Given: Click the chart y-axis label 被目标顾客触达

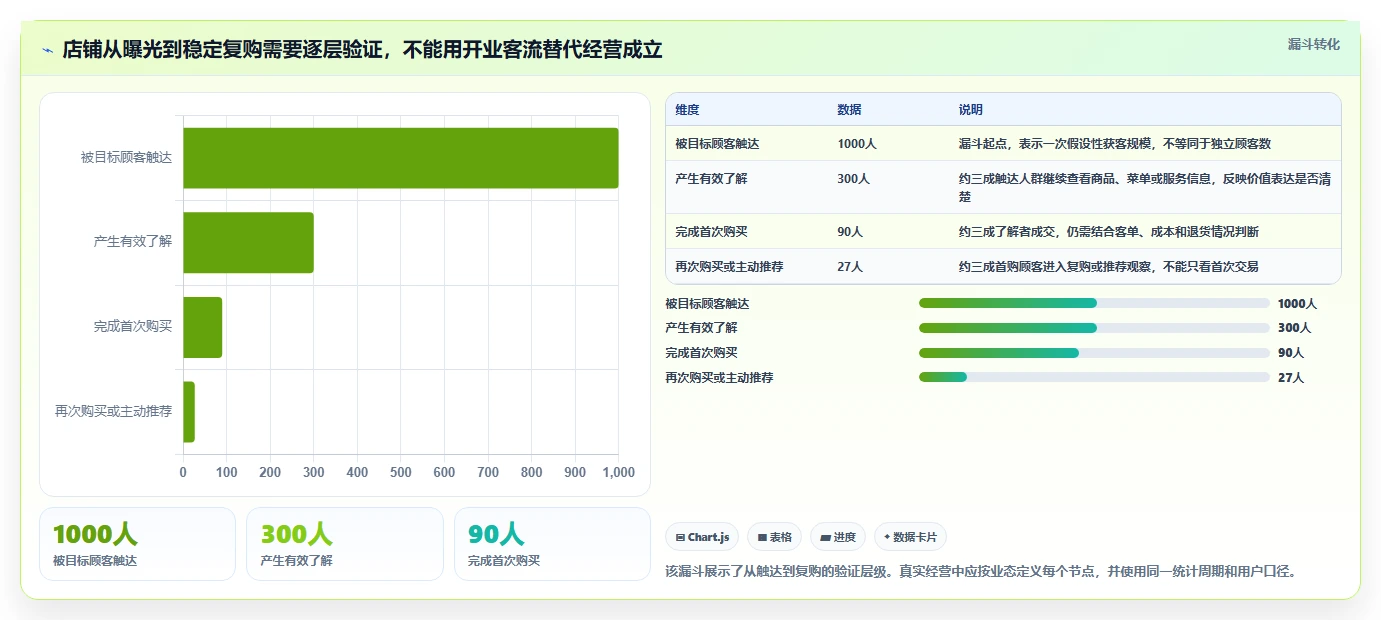Looking at the screenshot, I should tap(126, 158).
